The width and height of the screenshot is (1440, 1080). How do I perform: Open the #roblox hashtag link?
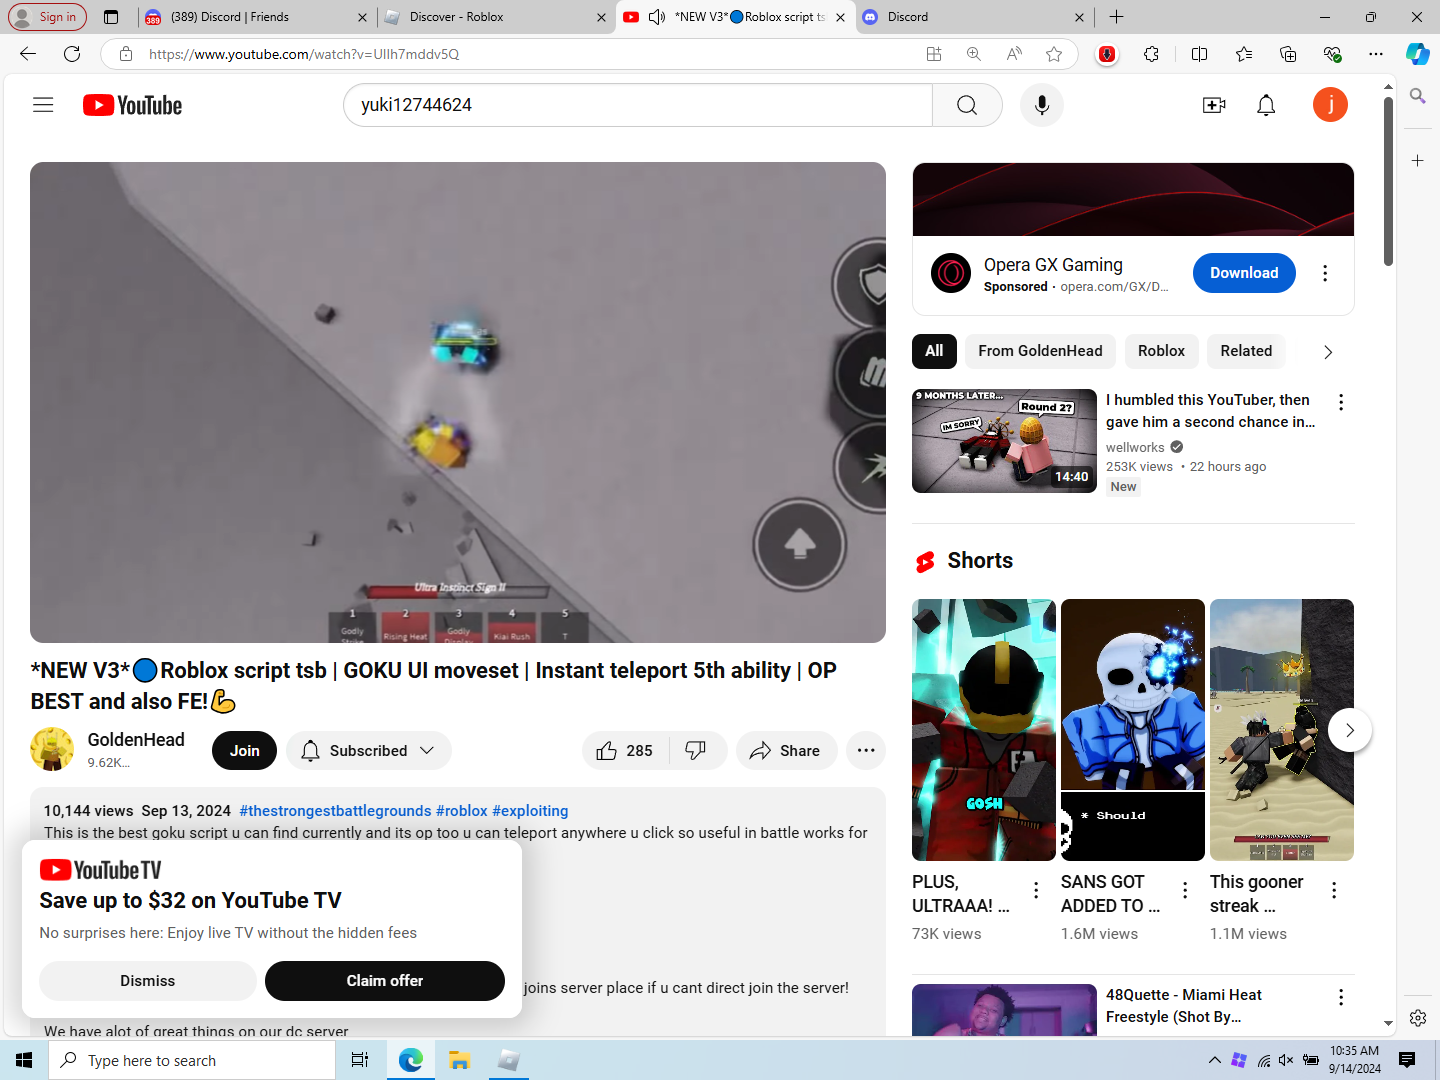point(462,811)
